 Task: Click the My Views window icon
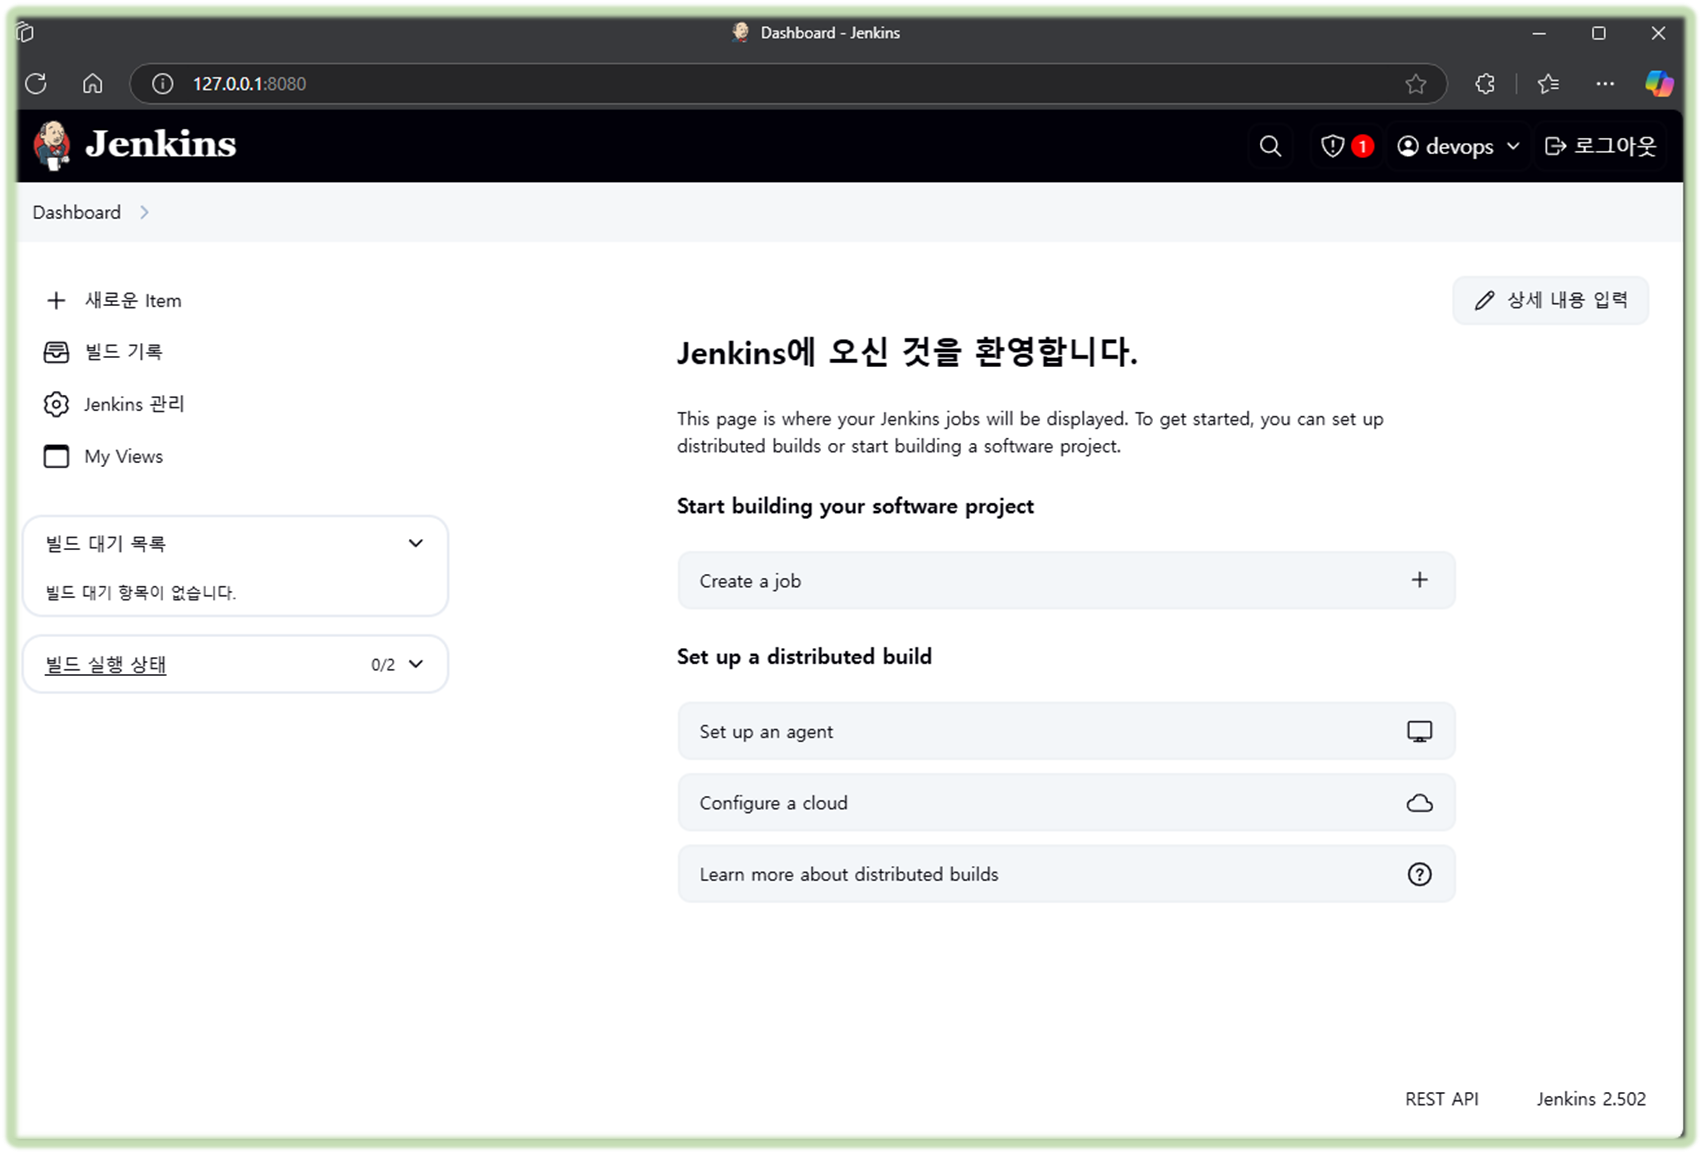56,456
